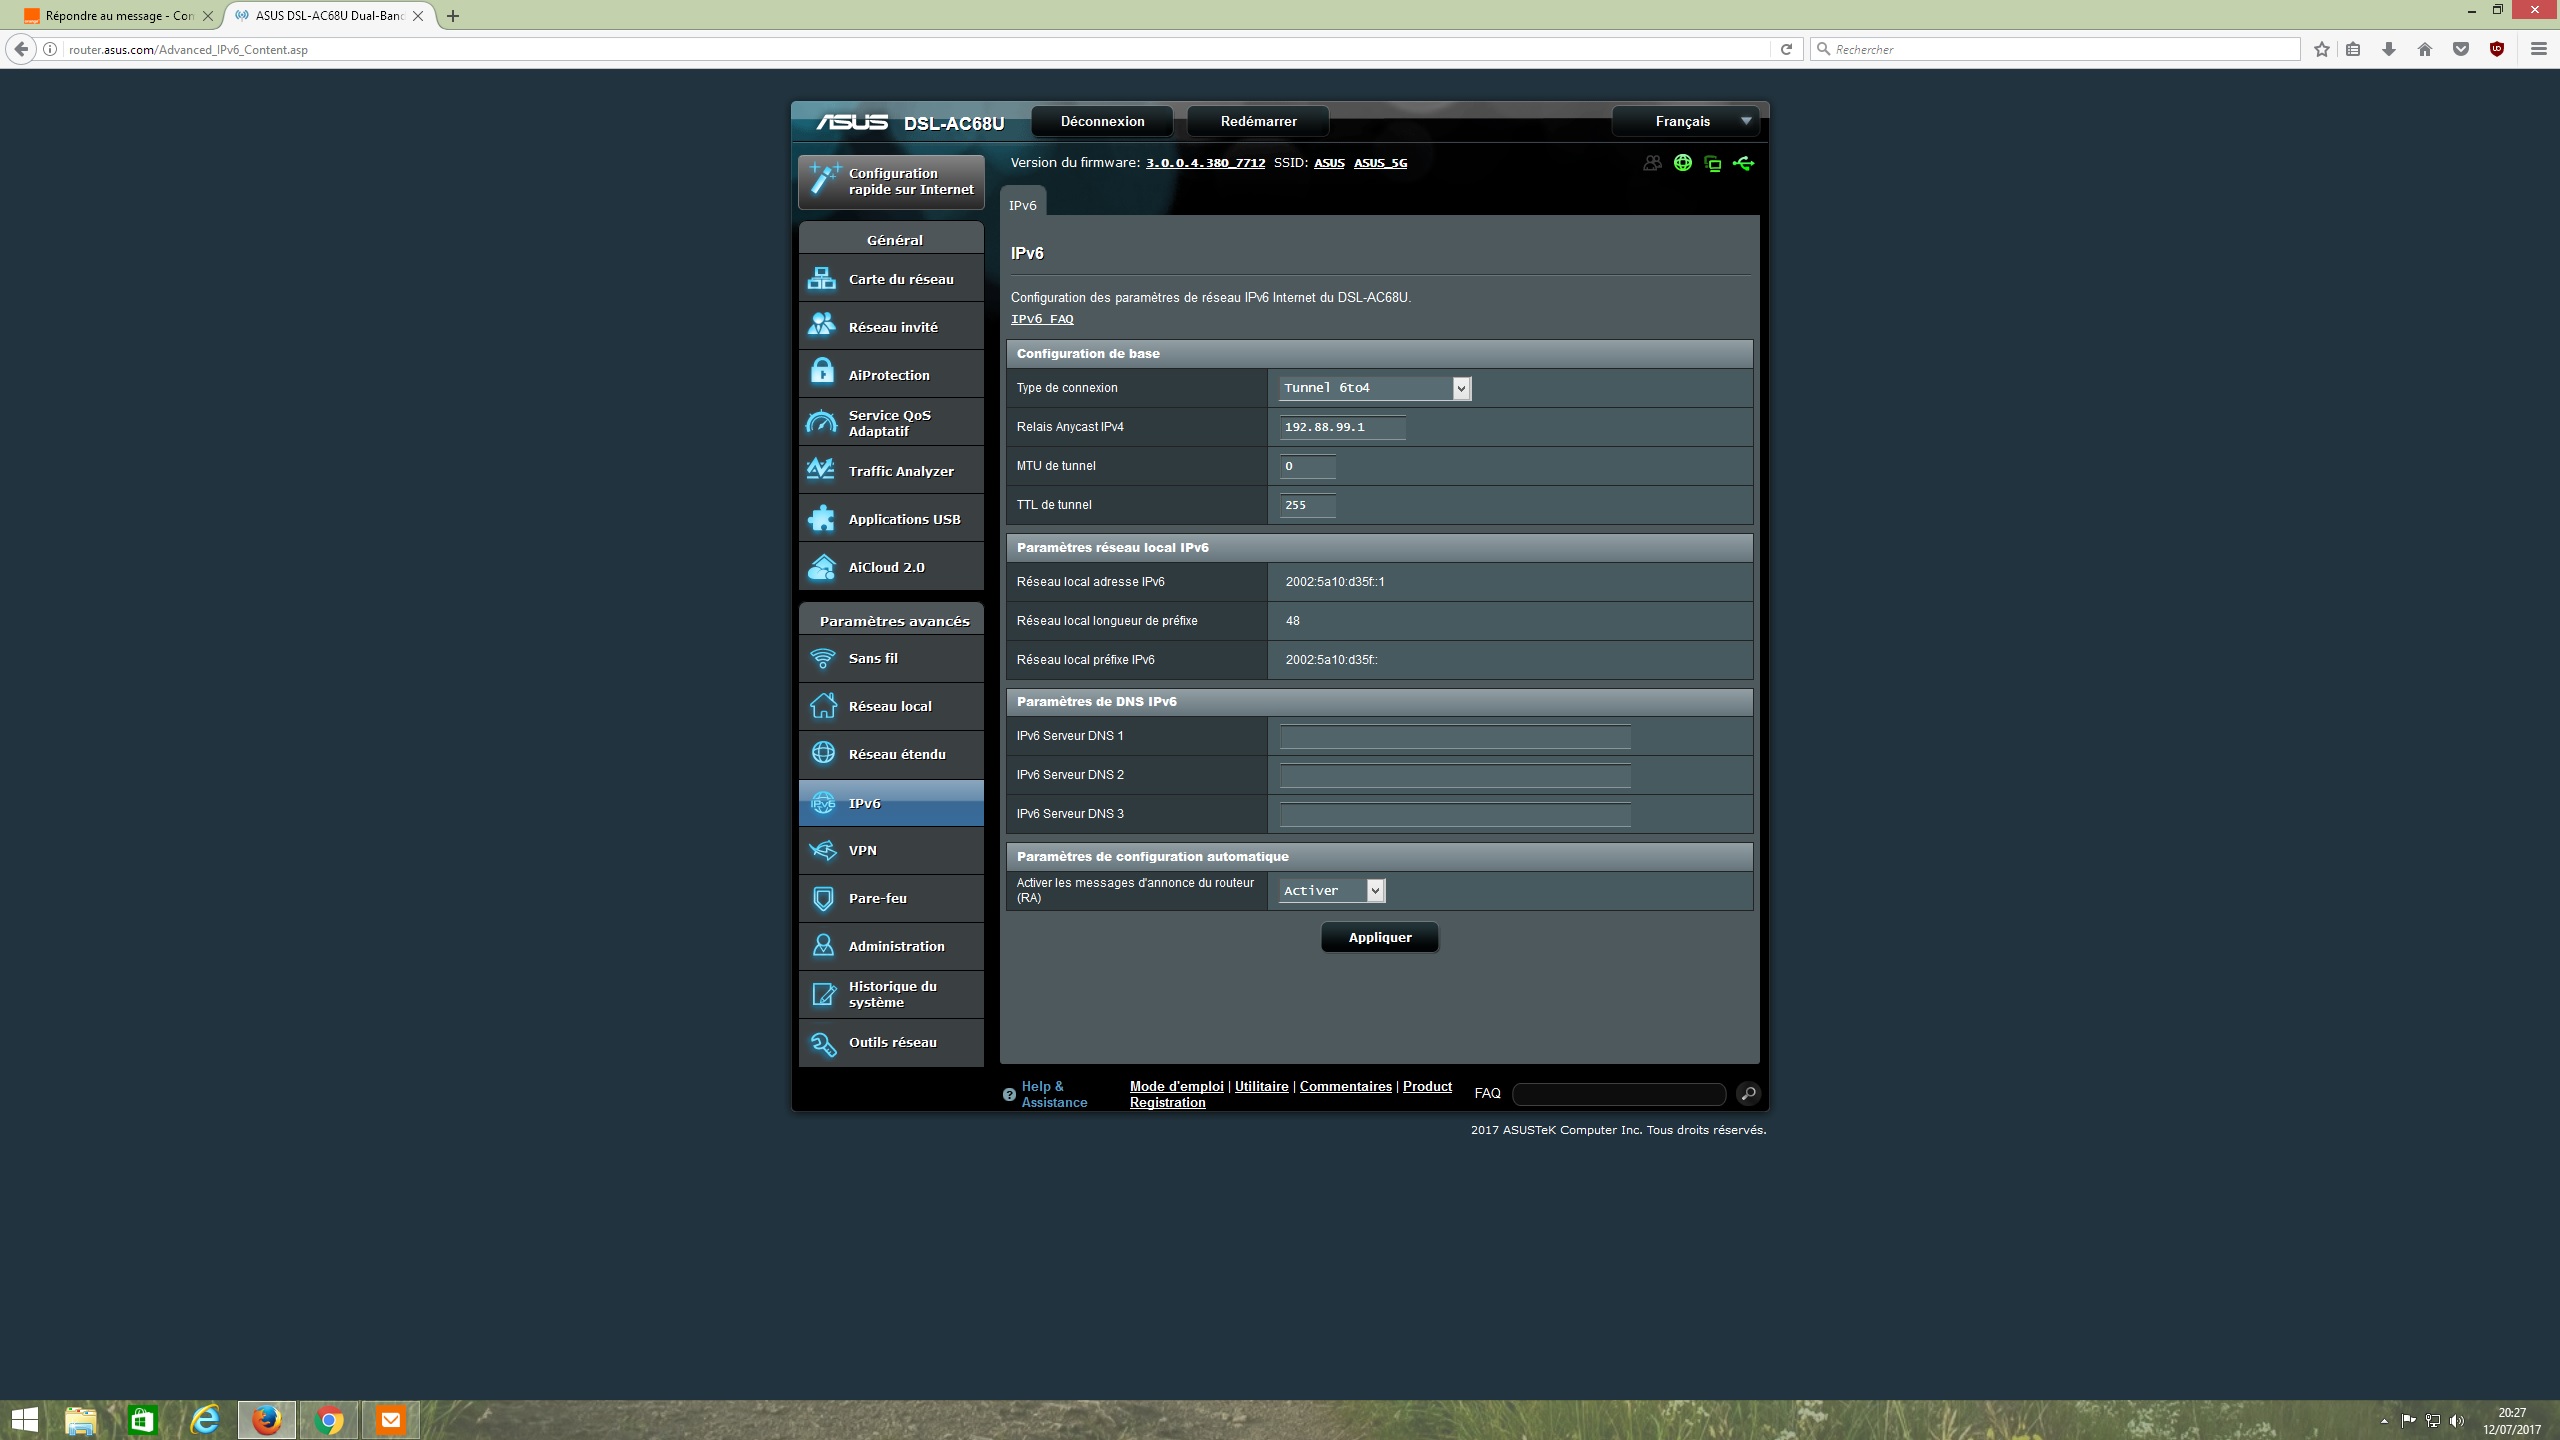Viewport: 2560px width, 1440px height.
Task: Click the green USB status icon
Action: tap(1744, 163)
